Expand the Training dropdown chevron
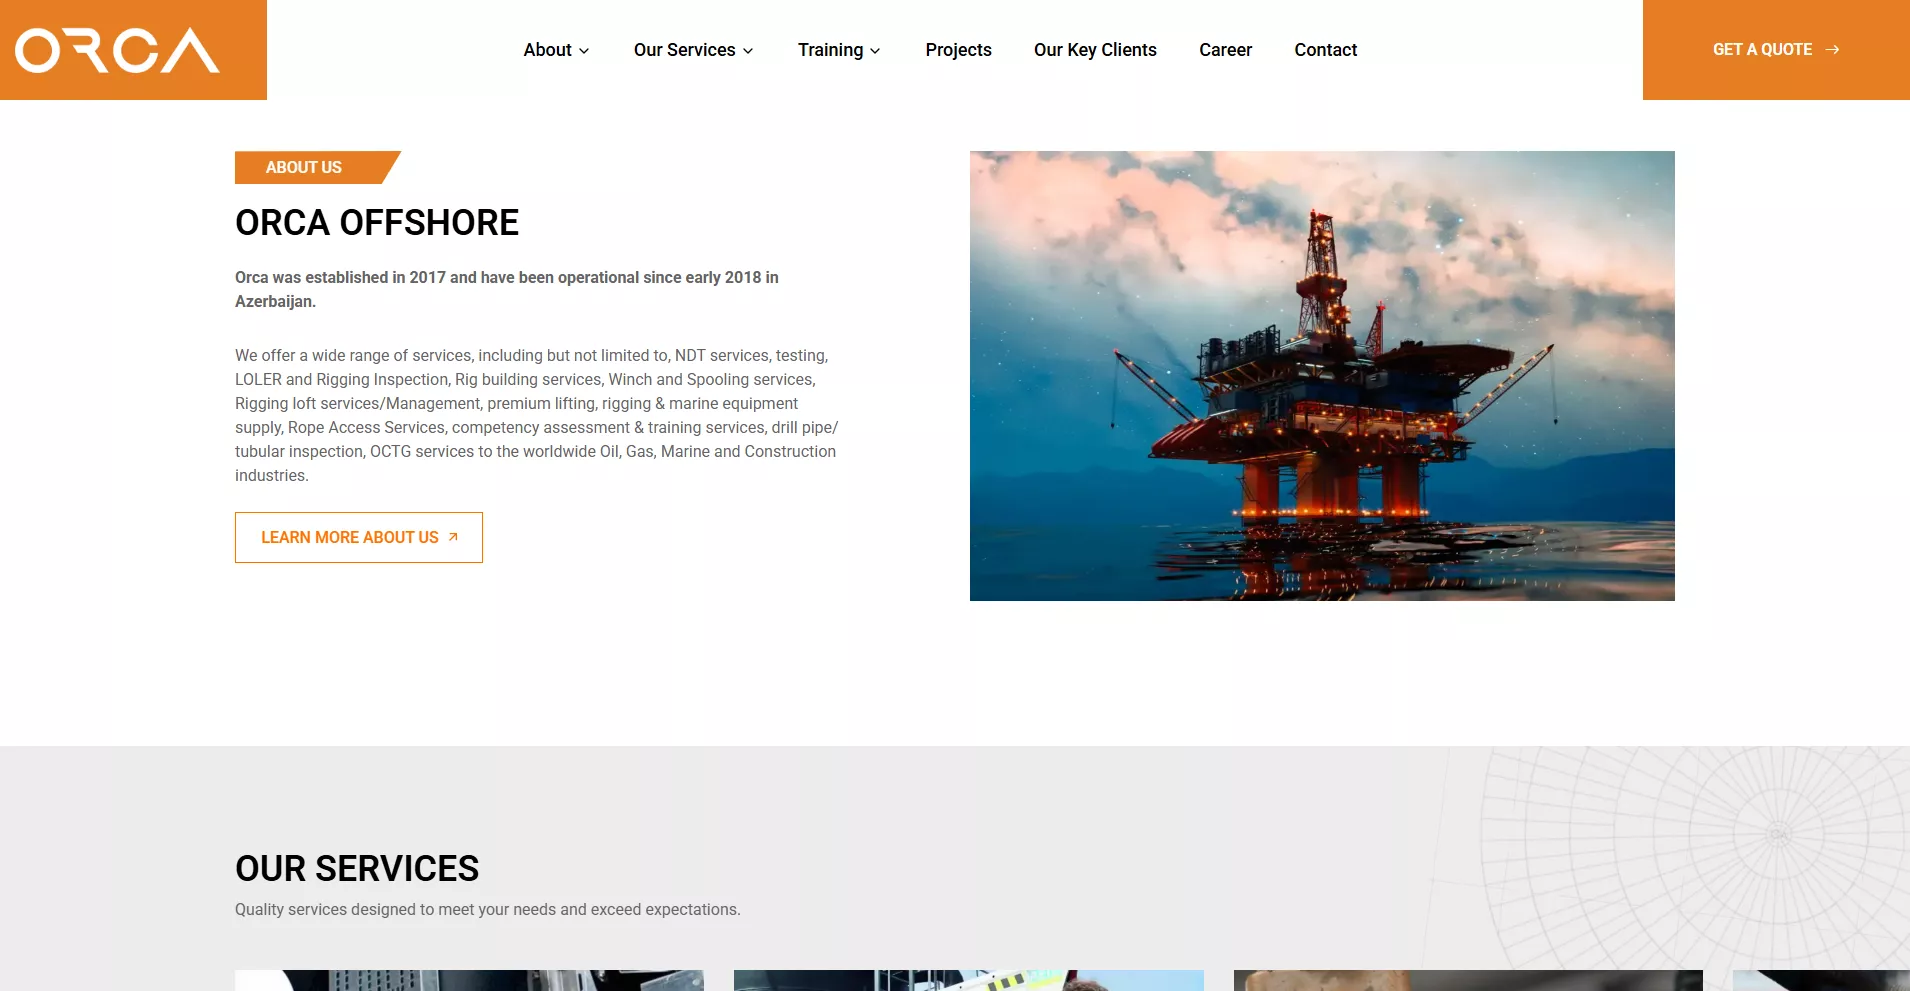The width and height of the screenshot is (1910, 991). (875, 51)
